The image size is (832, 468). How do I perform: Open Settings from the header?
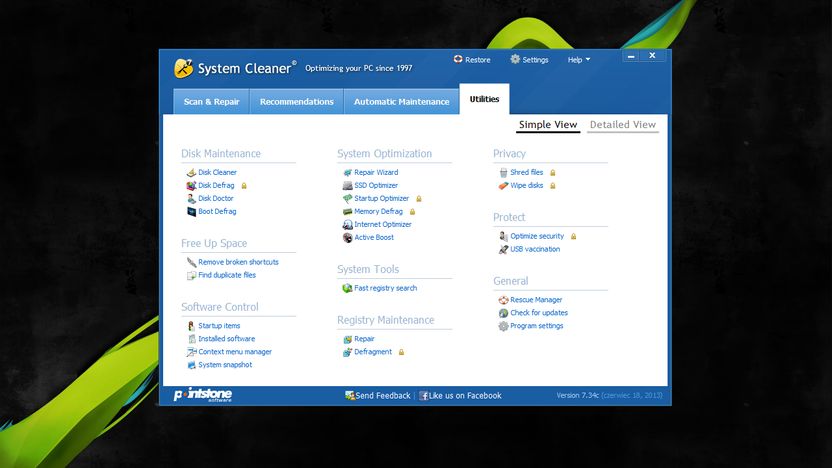[x=530, y=59]
